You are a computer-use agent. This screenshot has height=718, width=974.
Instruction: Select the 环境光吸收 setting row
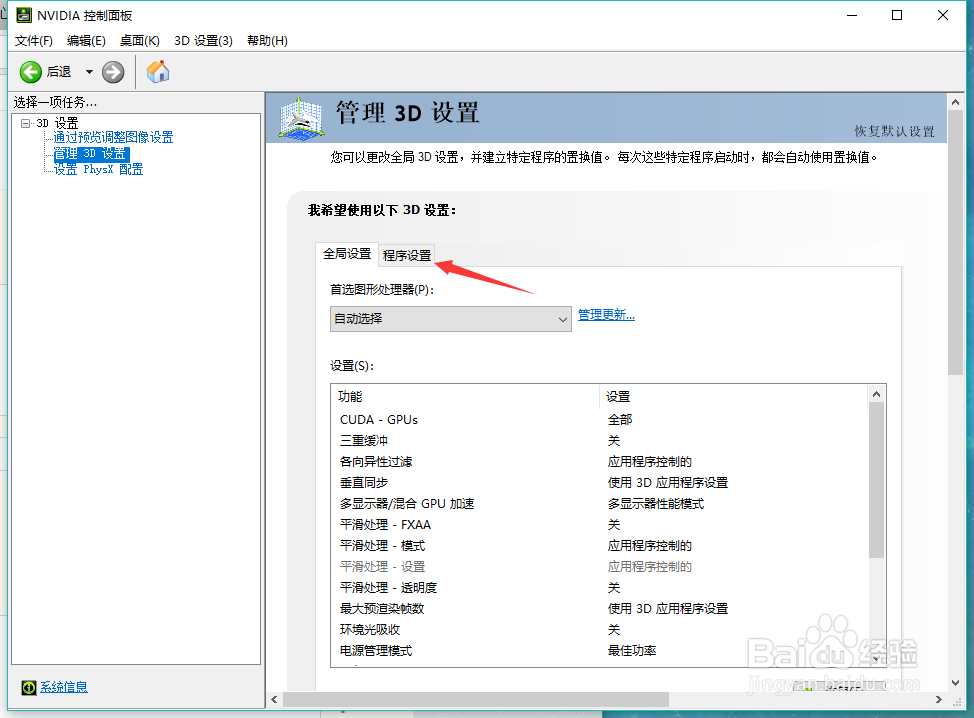[601, 630]
